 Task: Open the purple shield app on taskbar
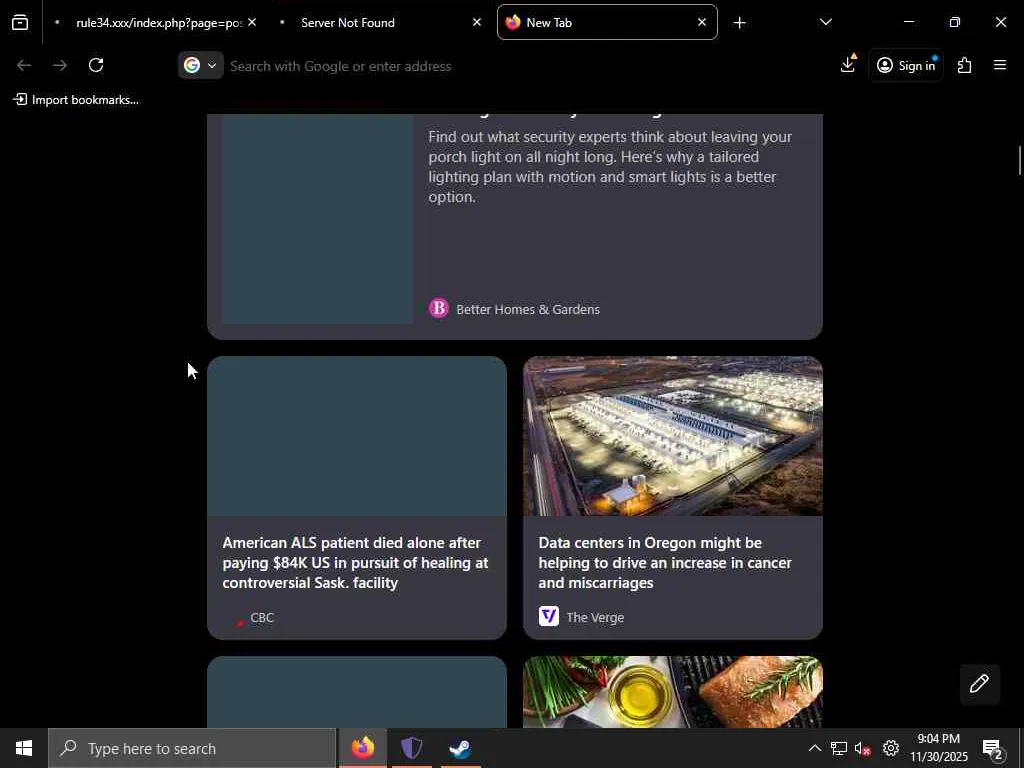[411, 748]
